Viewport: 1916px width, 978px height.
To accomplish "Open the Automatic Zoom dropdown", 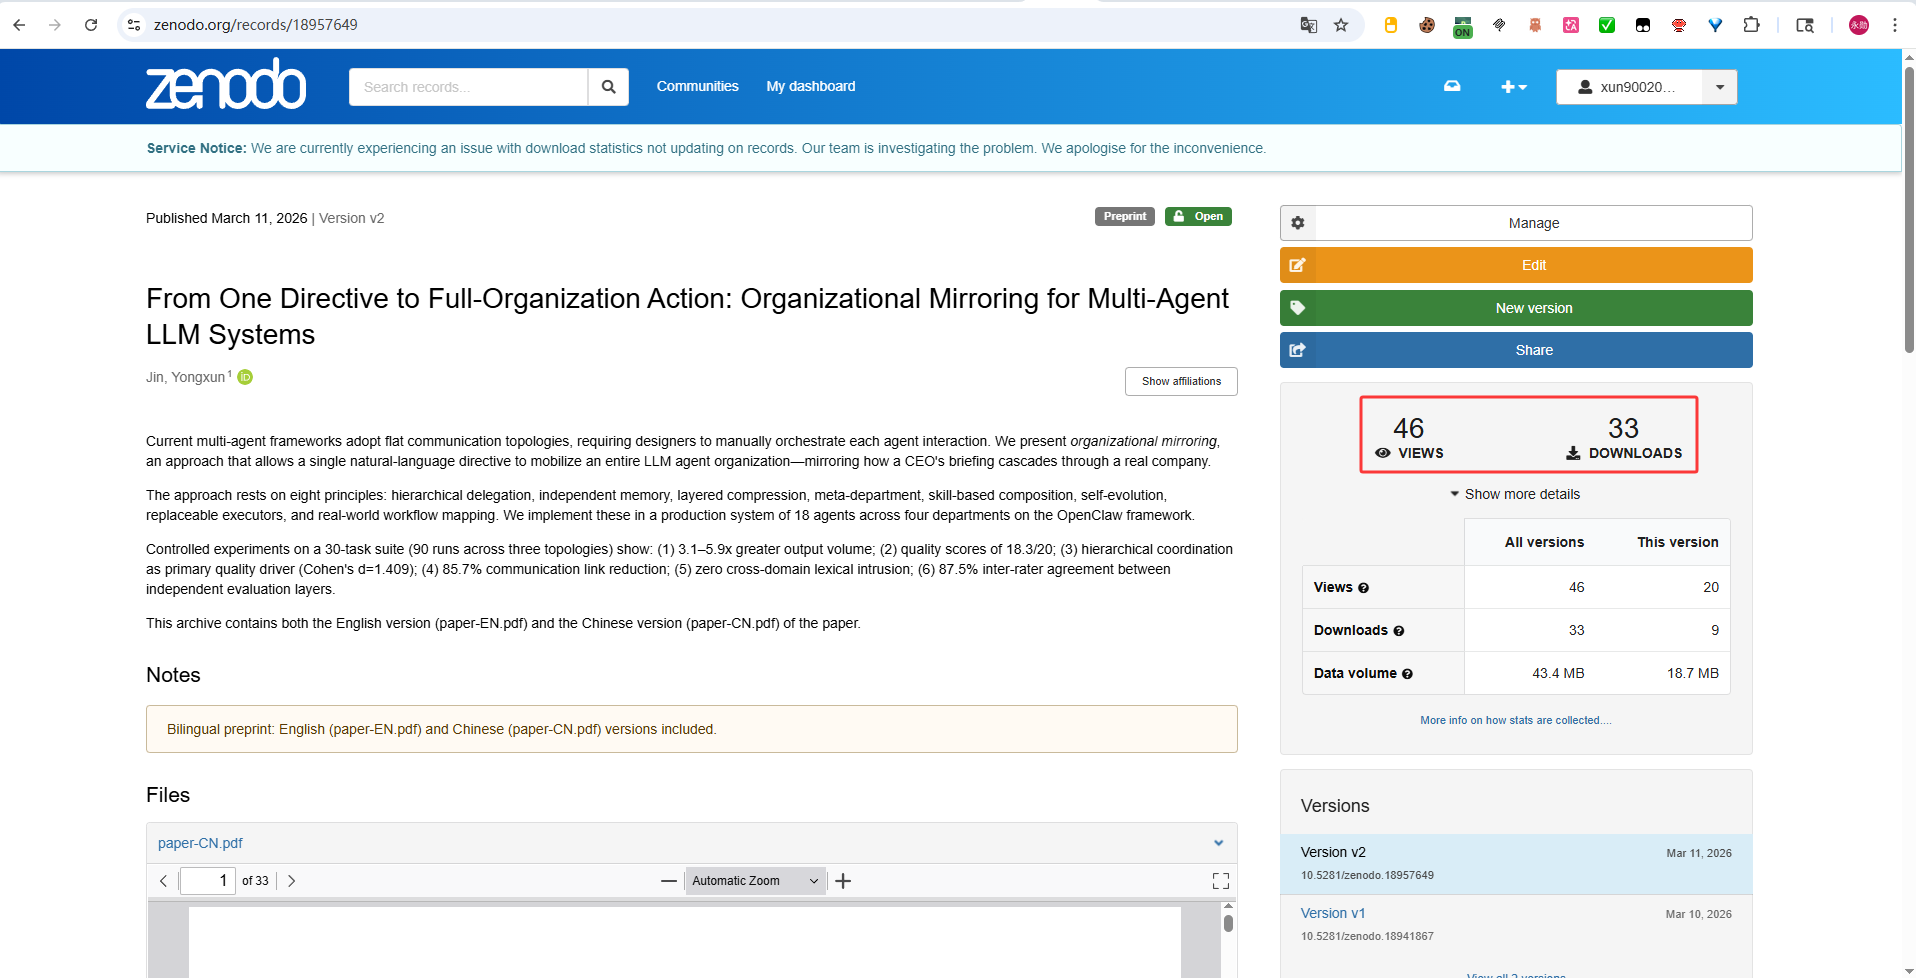I will [x=756, y=881].
